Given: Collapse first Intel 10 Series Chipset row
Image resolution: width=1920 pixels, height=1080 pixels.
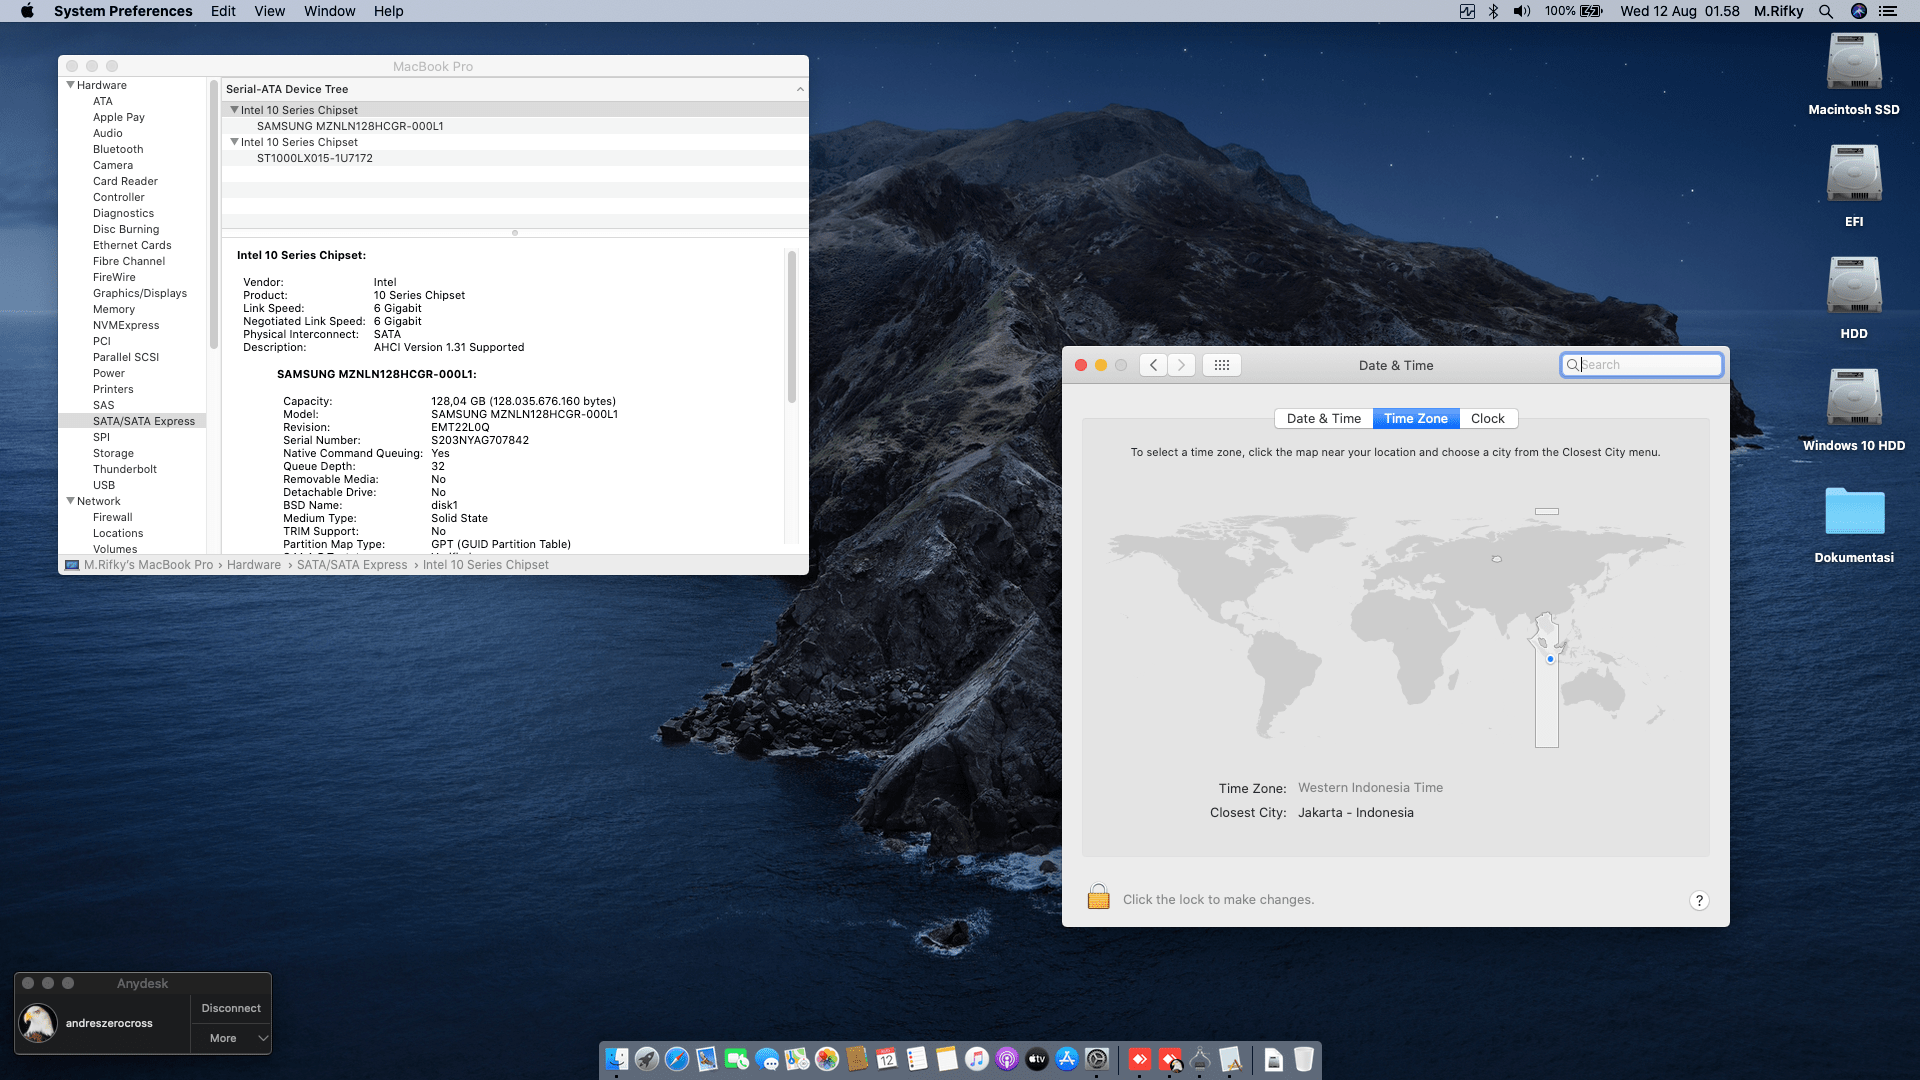Looking at the screenshot, I should point(235,110).
